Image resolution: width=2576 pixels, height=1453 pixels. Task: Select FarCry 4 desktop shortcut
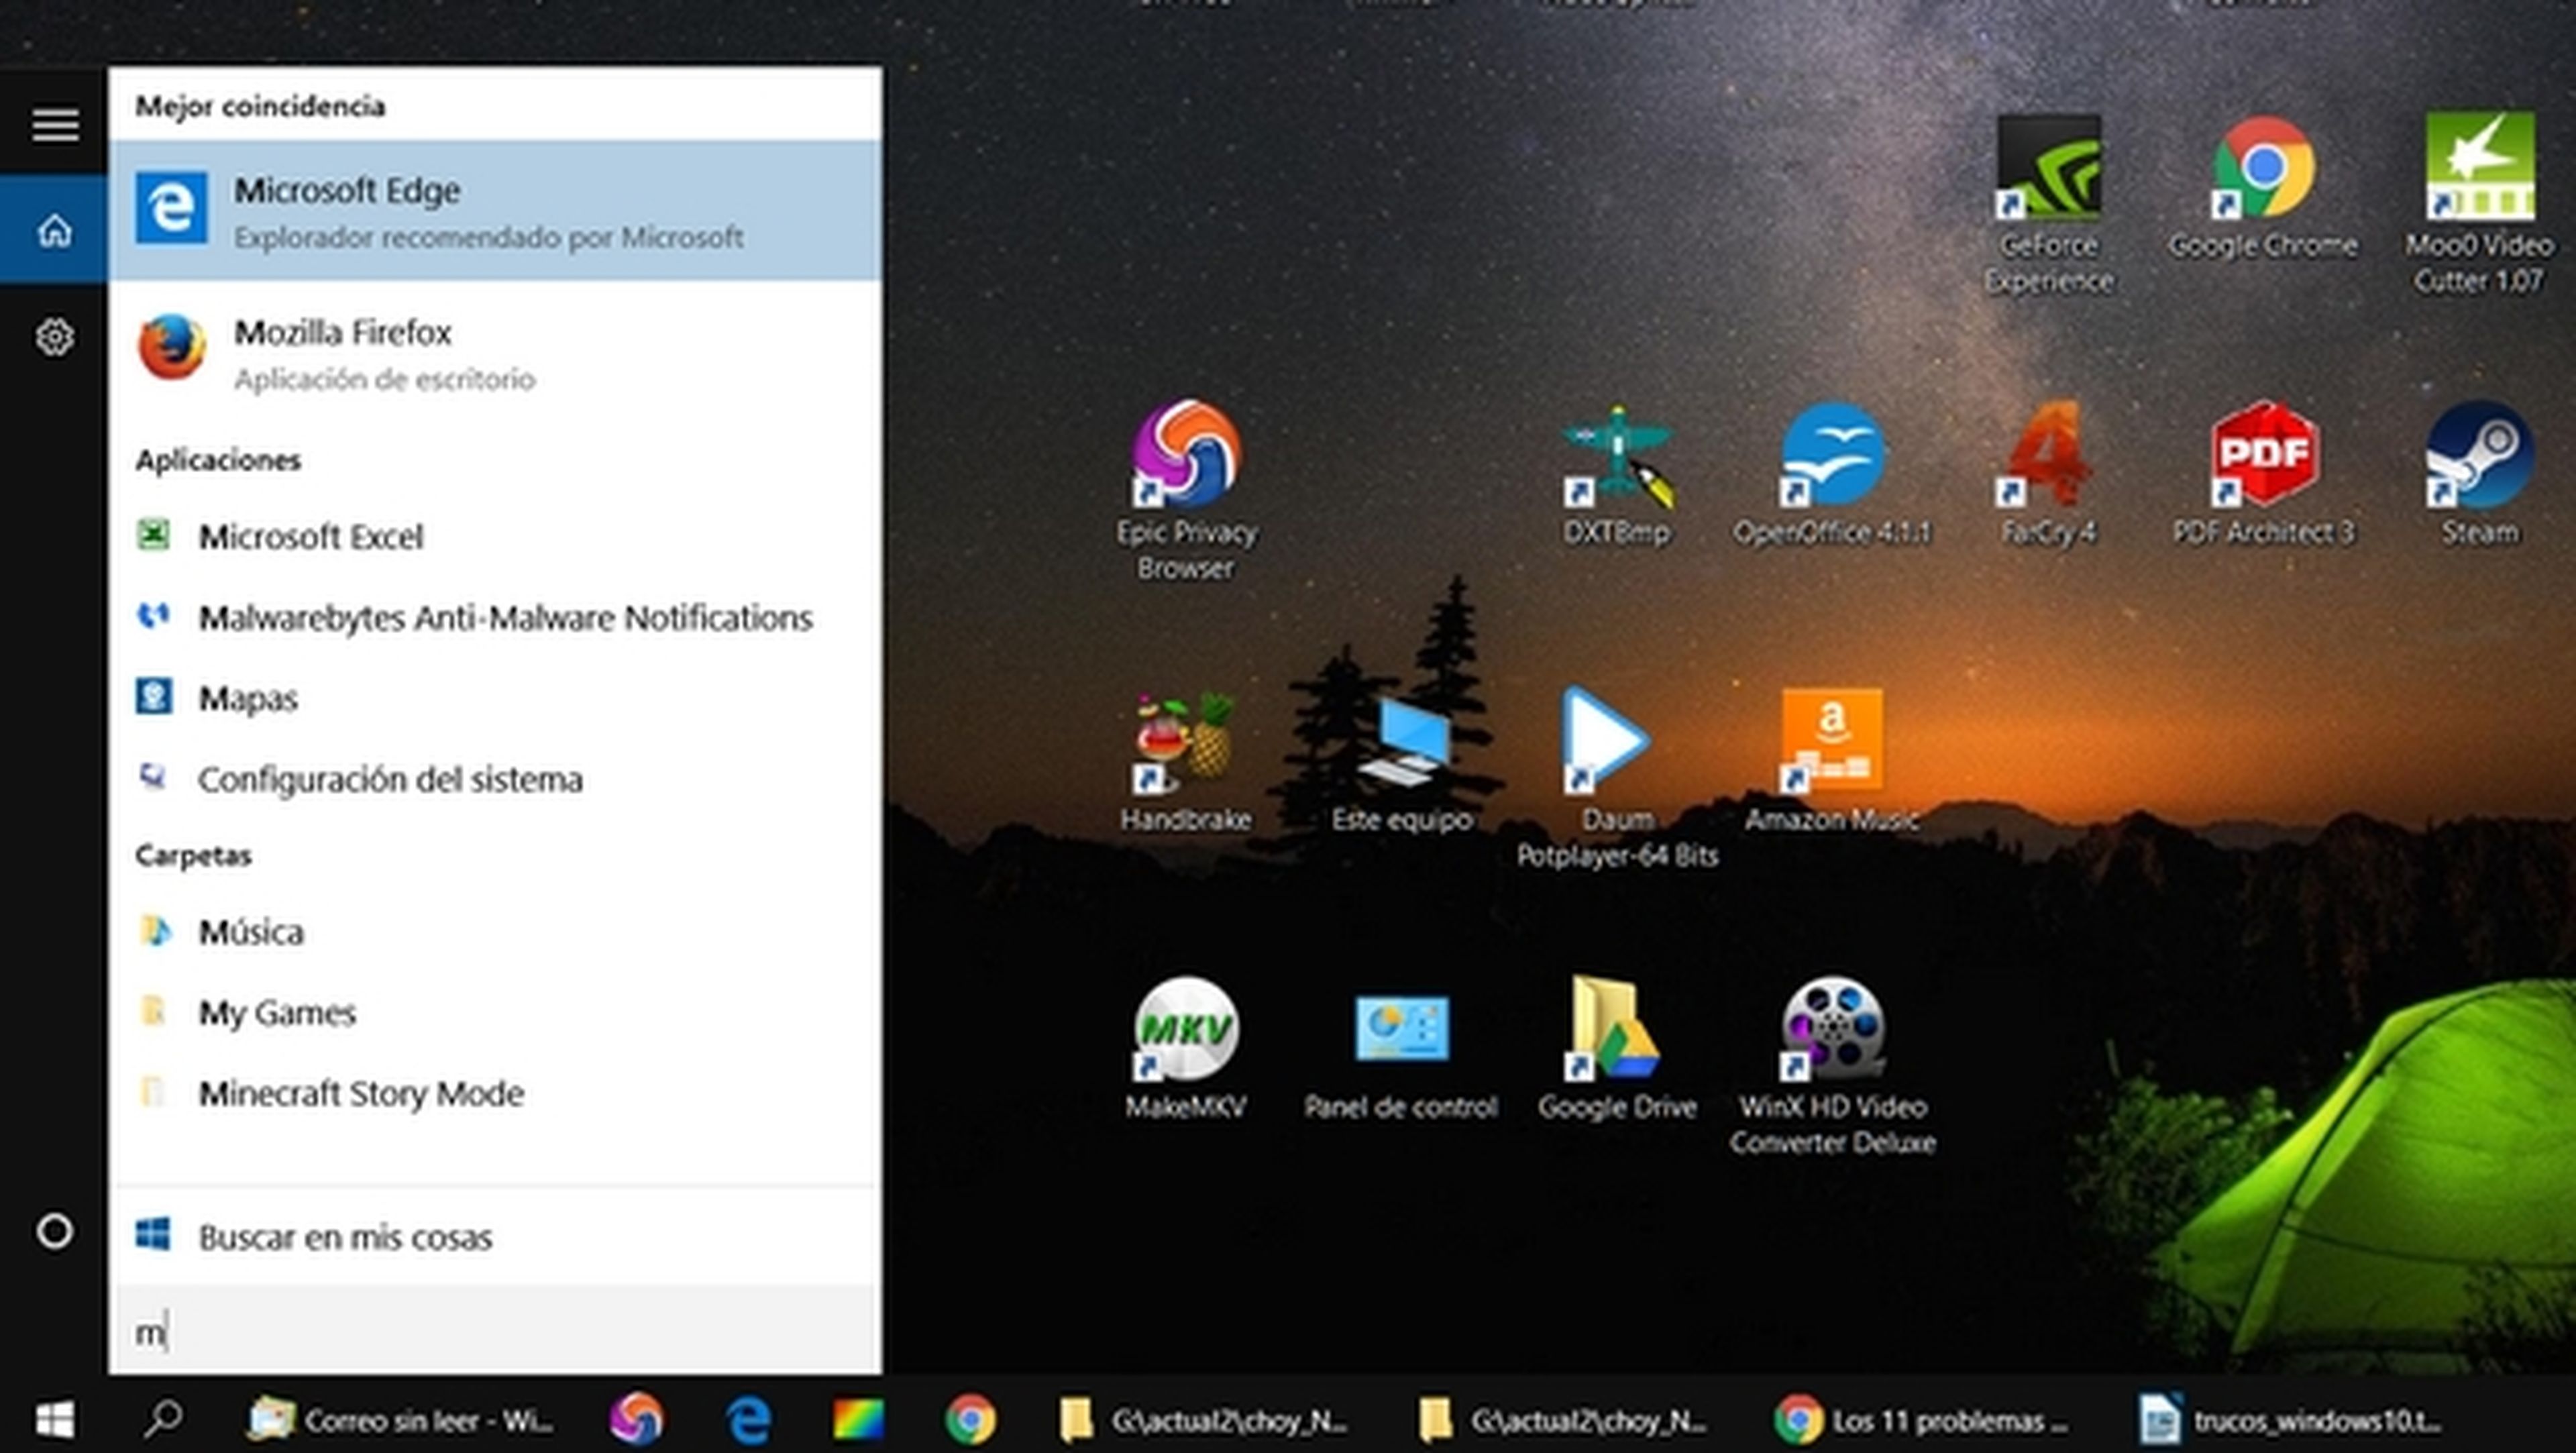click(x=2048, y=474)
